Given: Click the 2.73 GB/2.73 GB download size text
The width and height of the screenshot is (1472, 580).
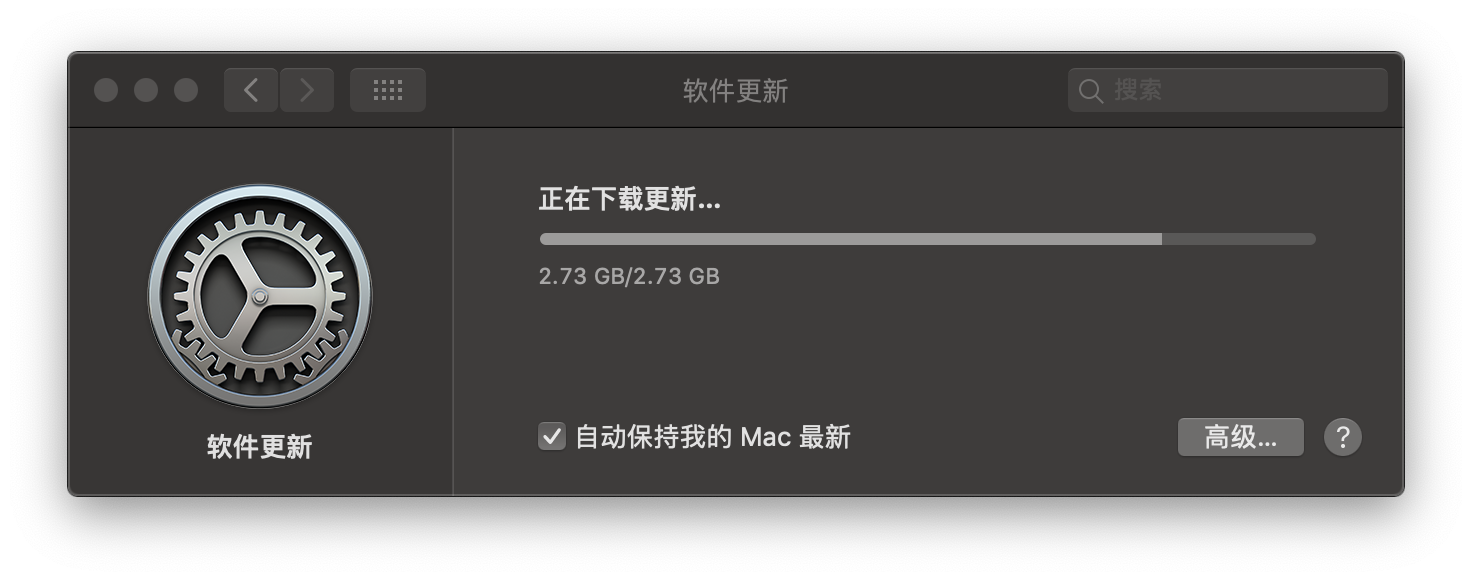Looking at the screenshot, I should (629, 276).
